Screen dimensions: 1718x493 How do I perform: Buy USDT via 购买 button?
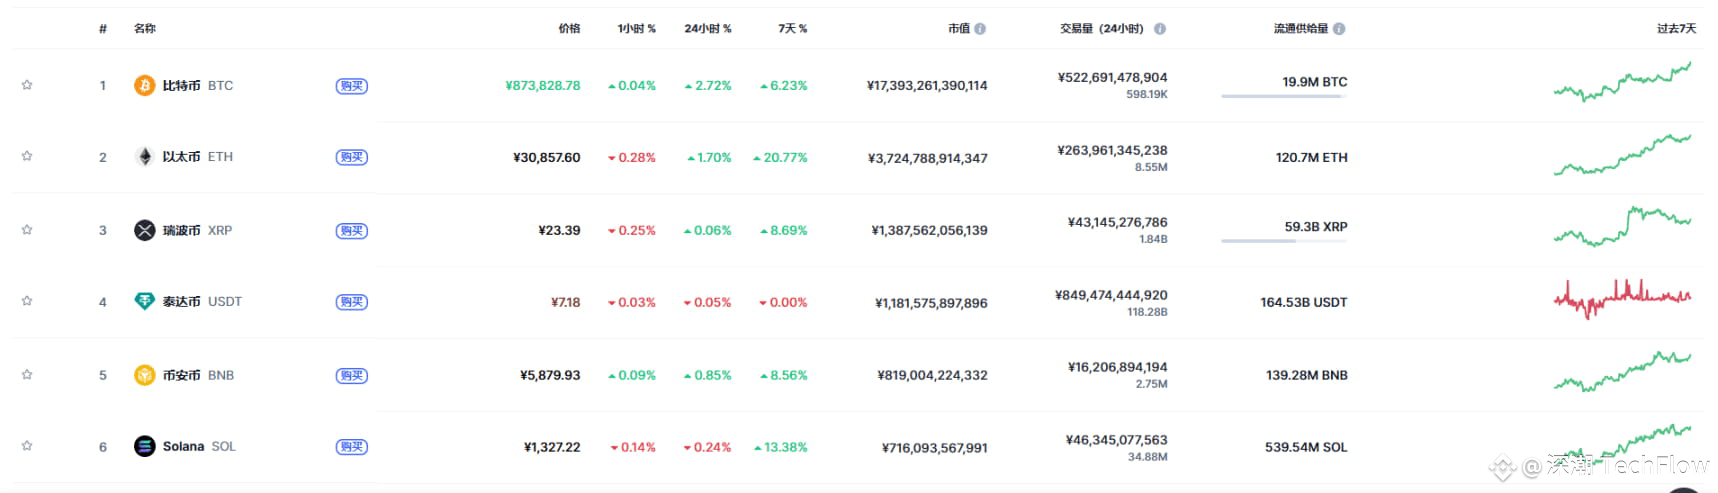coord(352,302)
